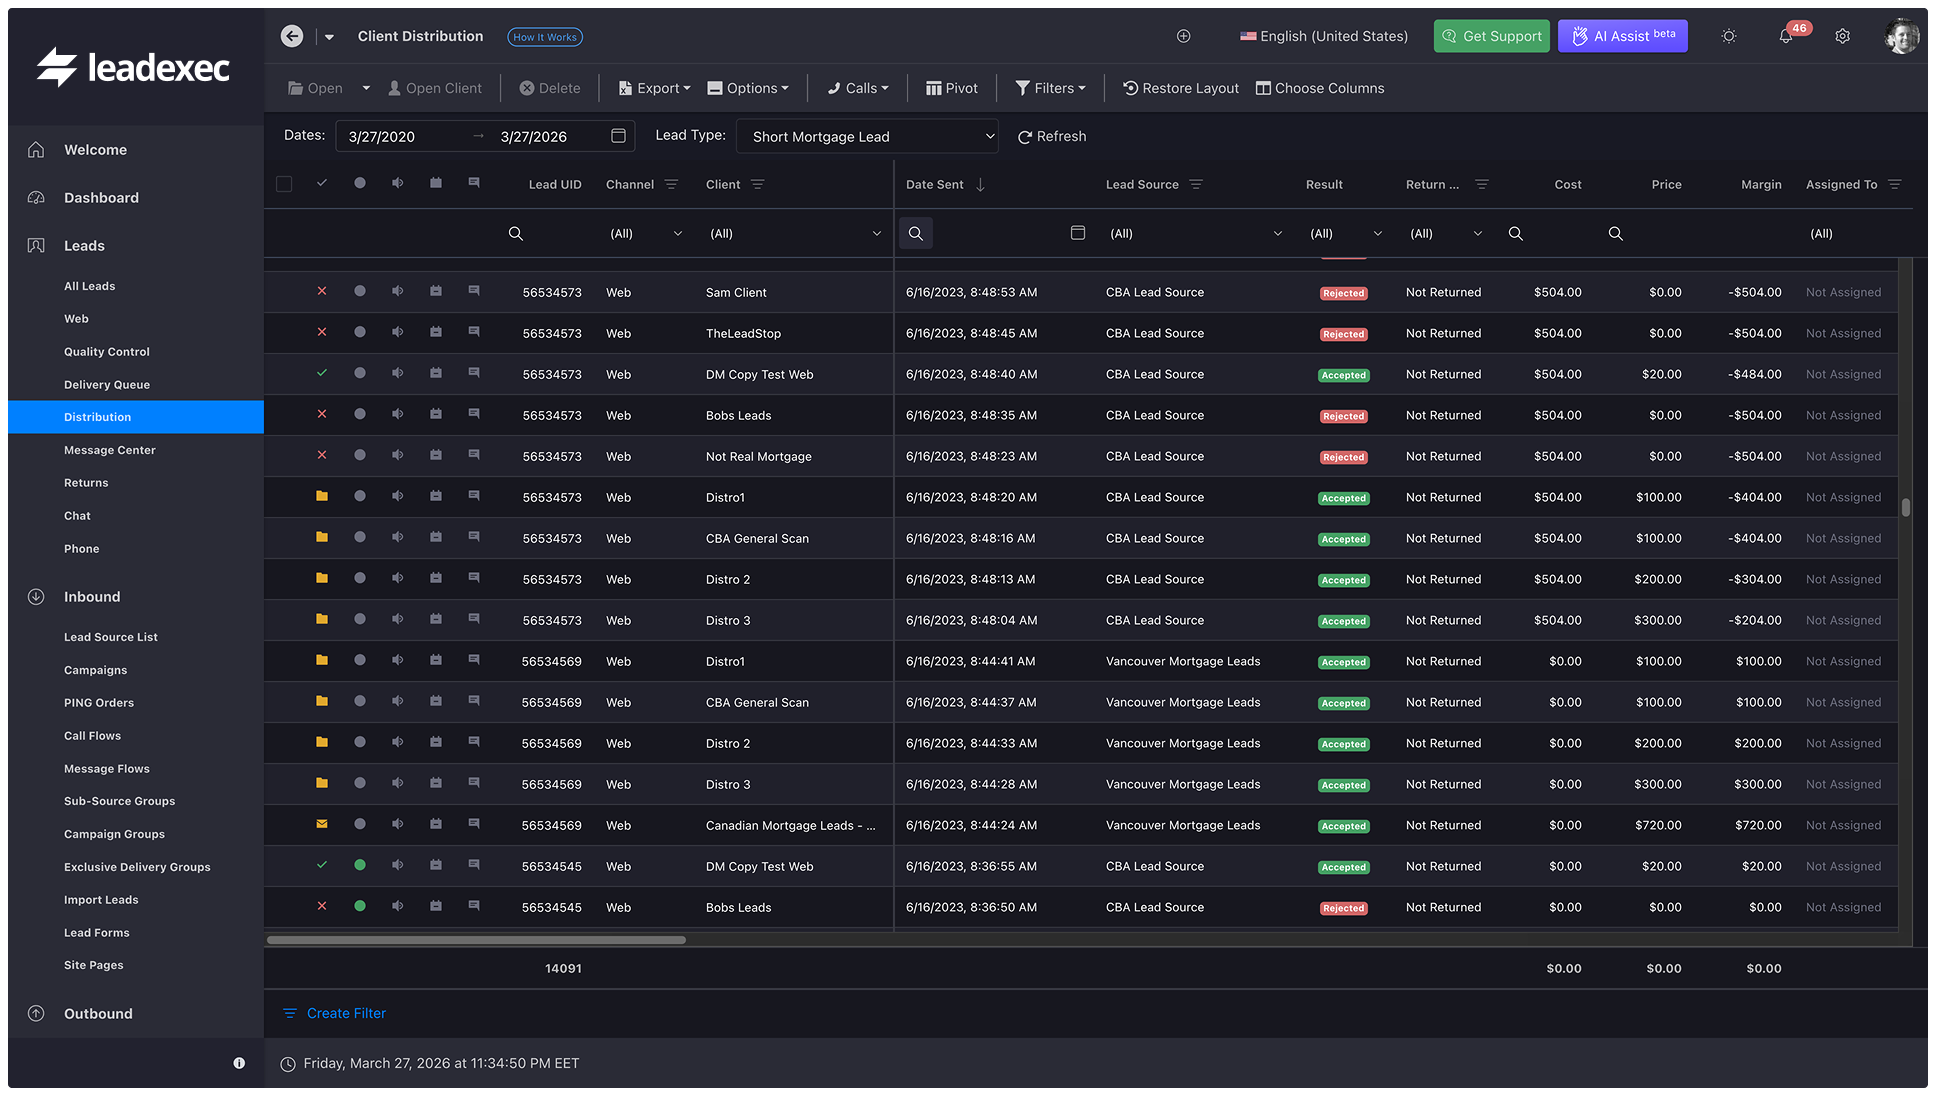1936x1096 pixels.
Task: Click speaker icon in Sam Client row
Action: point(398,291)
